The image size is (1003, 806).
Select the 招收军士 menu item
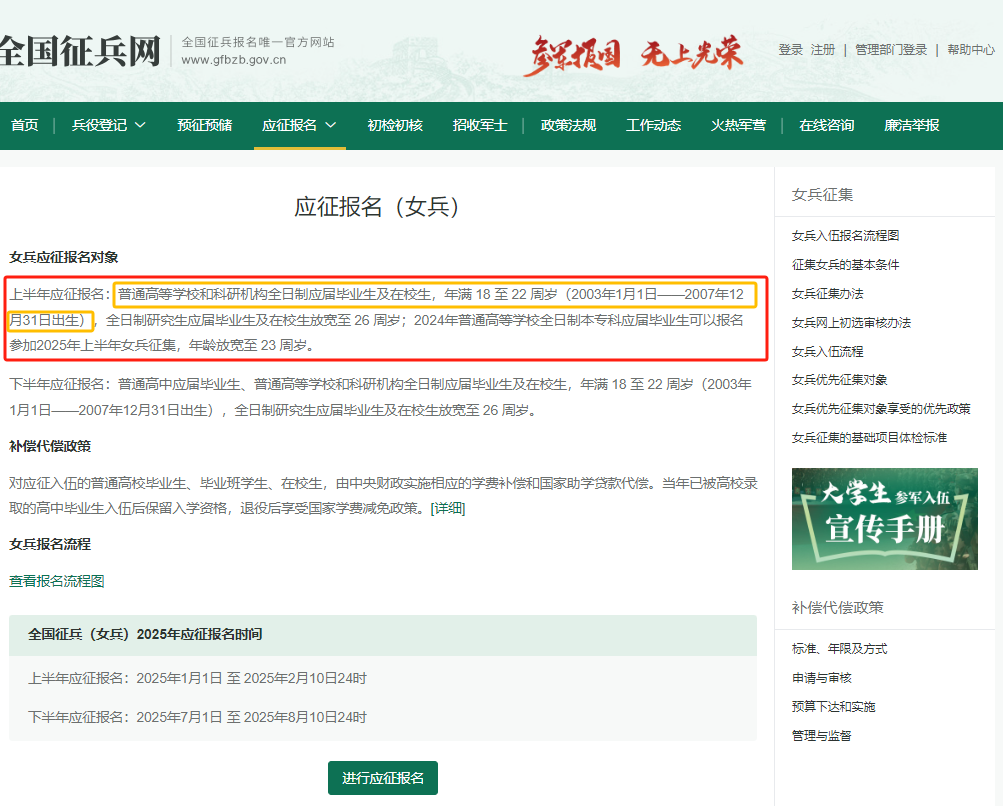481,126
